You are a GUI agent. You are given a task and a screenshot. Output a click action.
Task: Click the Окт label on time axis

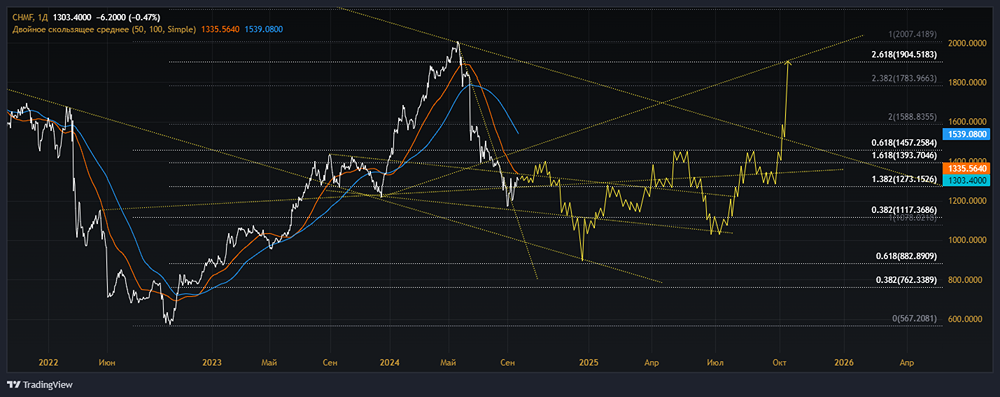click(x=779, y=363)
